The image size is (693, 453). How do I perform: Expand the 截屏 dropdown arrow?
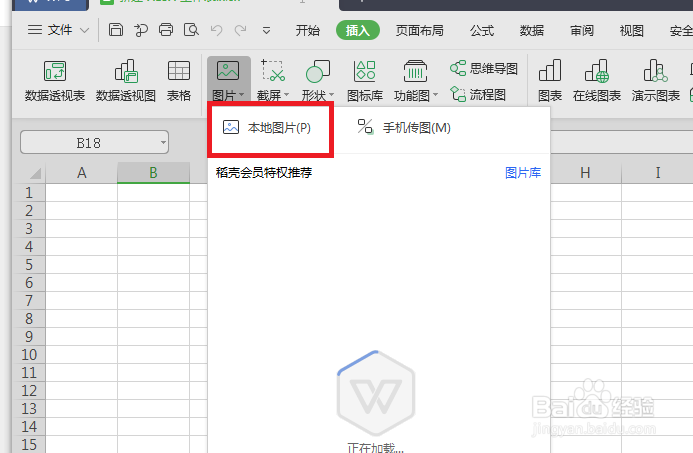click(286, 95)
